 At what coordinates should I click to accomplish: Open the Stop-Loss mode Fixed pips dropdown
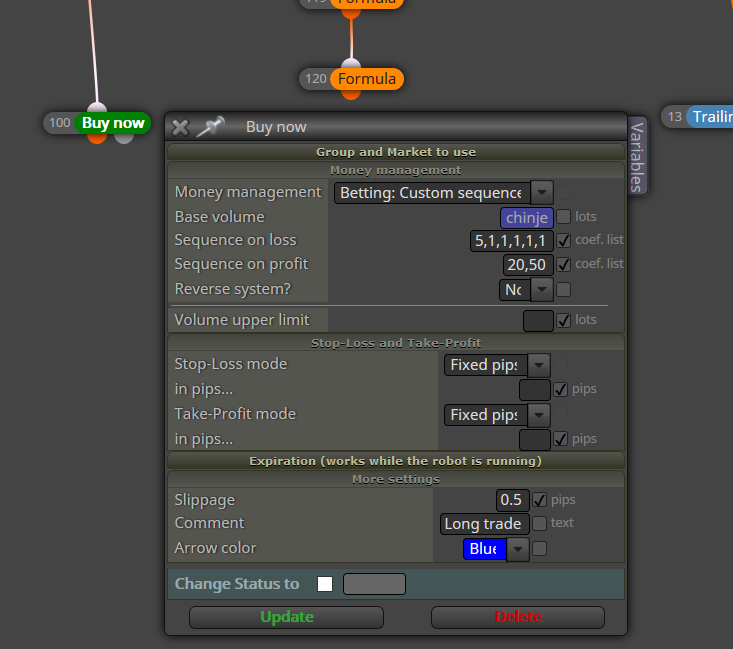point(497,365)
